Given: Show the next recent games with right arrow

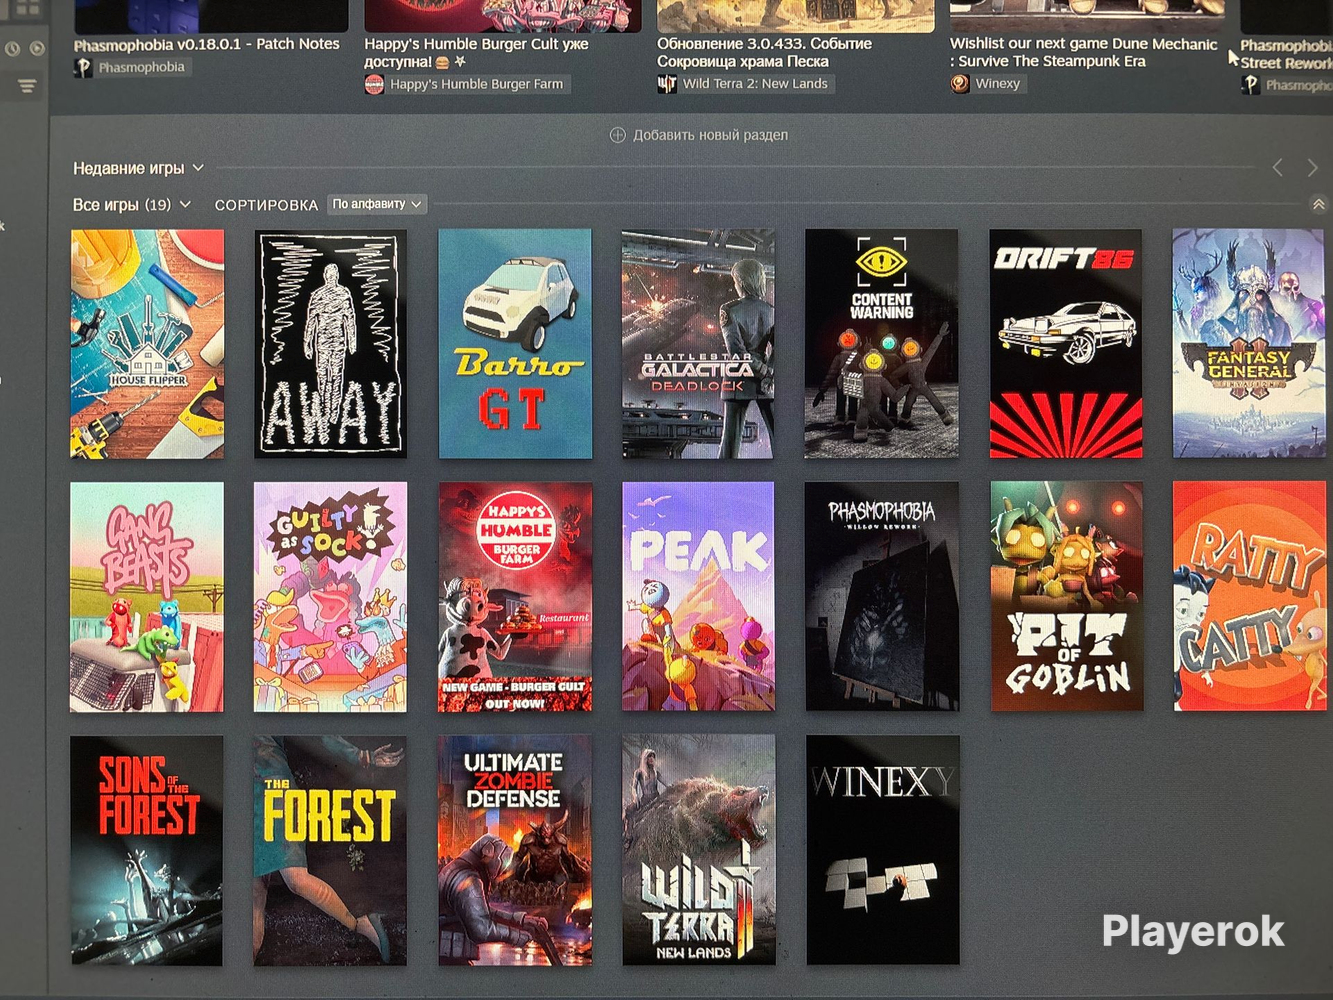Looking at the screenshot, I should [x=1312, y=168].
